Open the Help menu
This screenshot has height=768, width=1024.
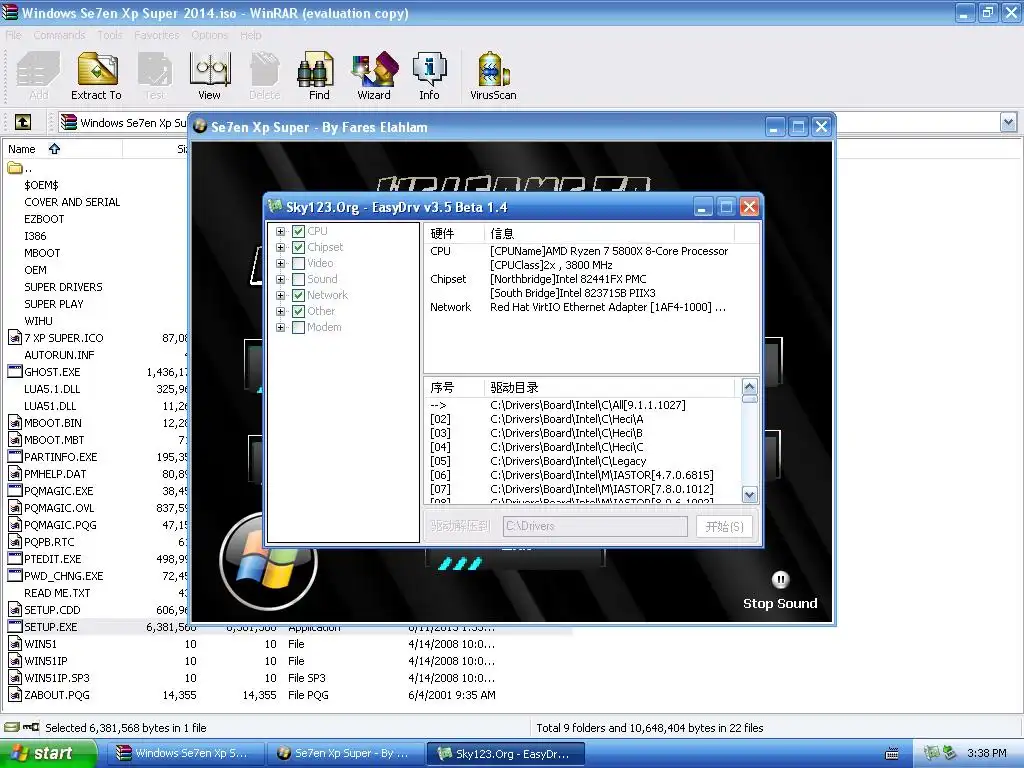[251, 35]
